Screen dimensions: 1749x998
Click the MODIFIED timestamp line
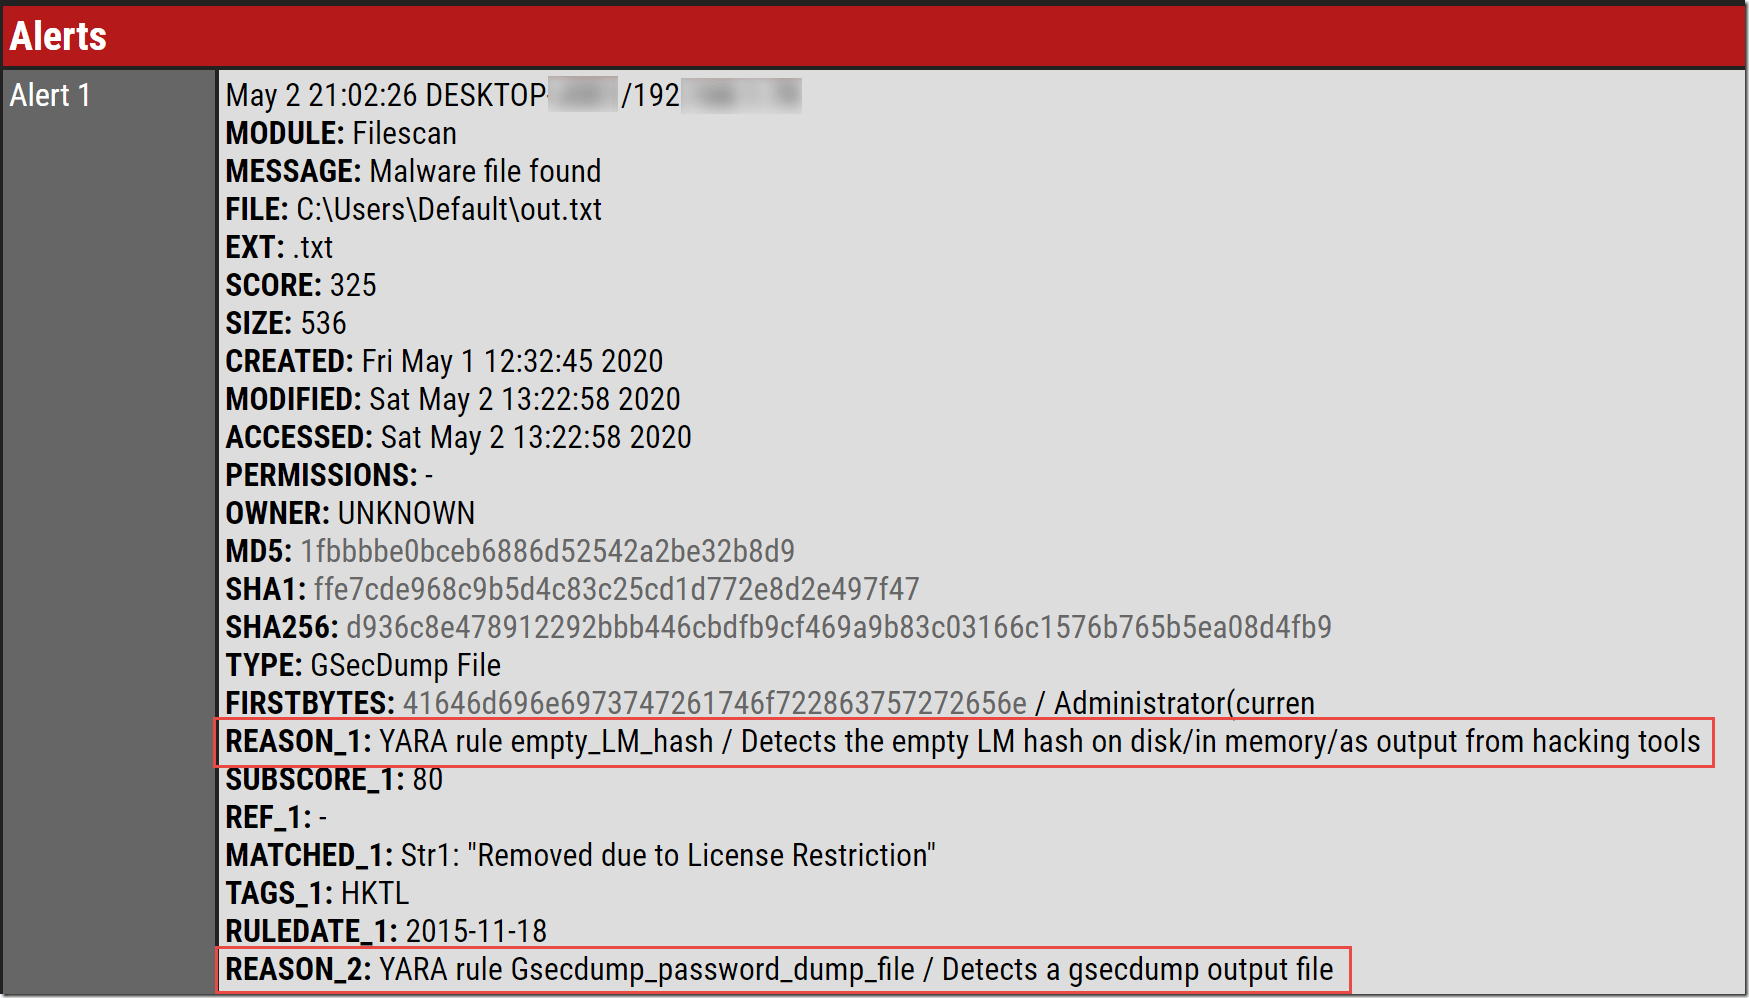coord(453,399)
